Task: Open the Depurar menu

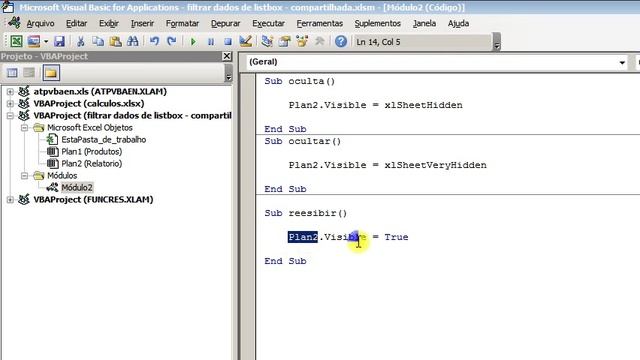Action: click(226, 23)
